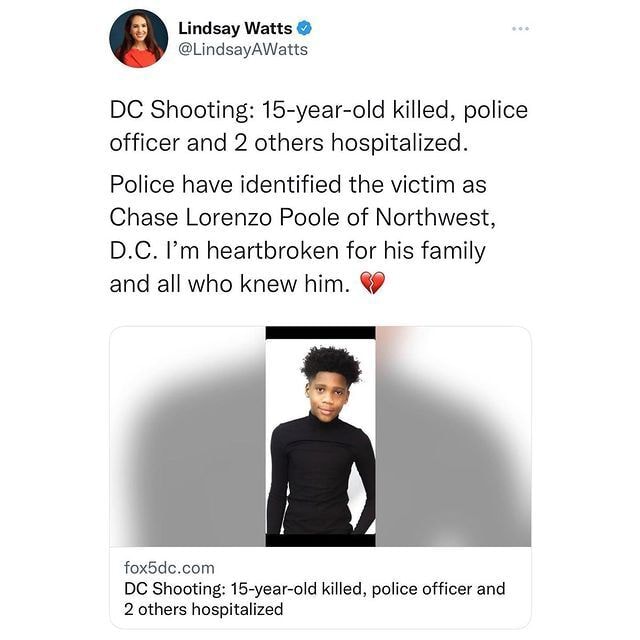Click the blurred left side of card image

[x=187, y=436]
